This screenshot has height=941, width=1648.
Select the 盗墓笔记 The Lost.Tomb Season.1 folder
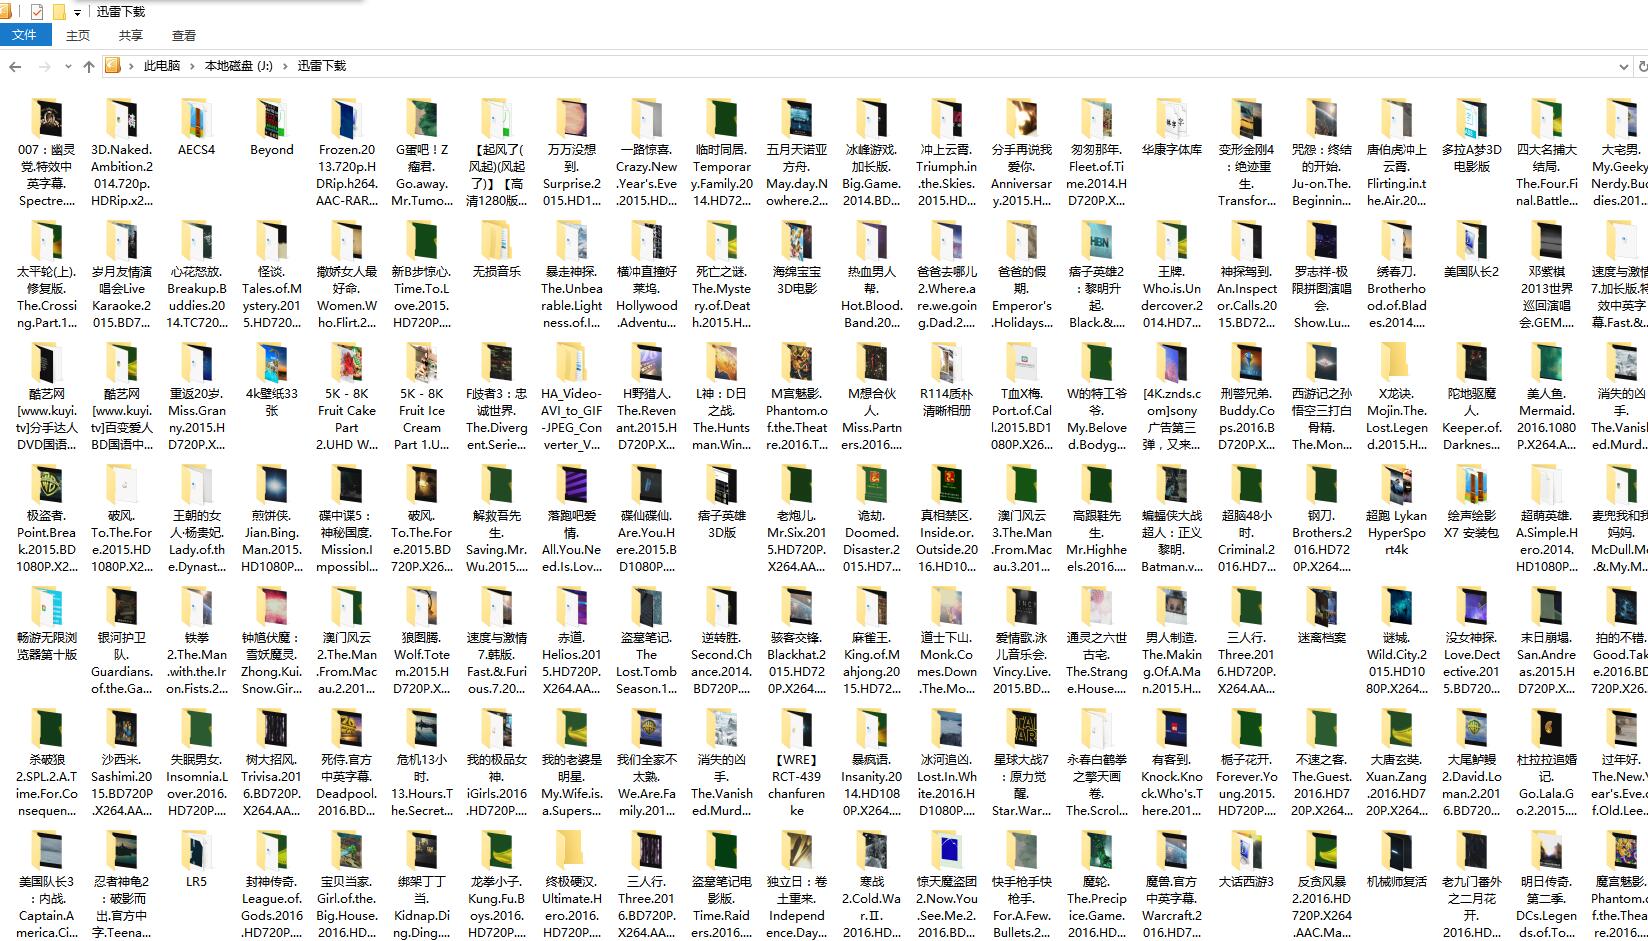click(646, 641)
